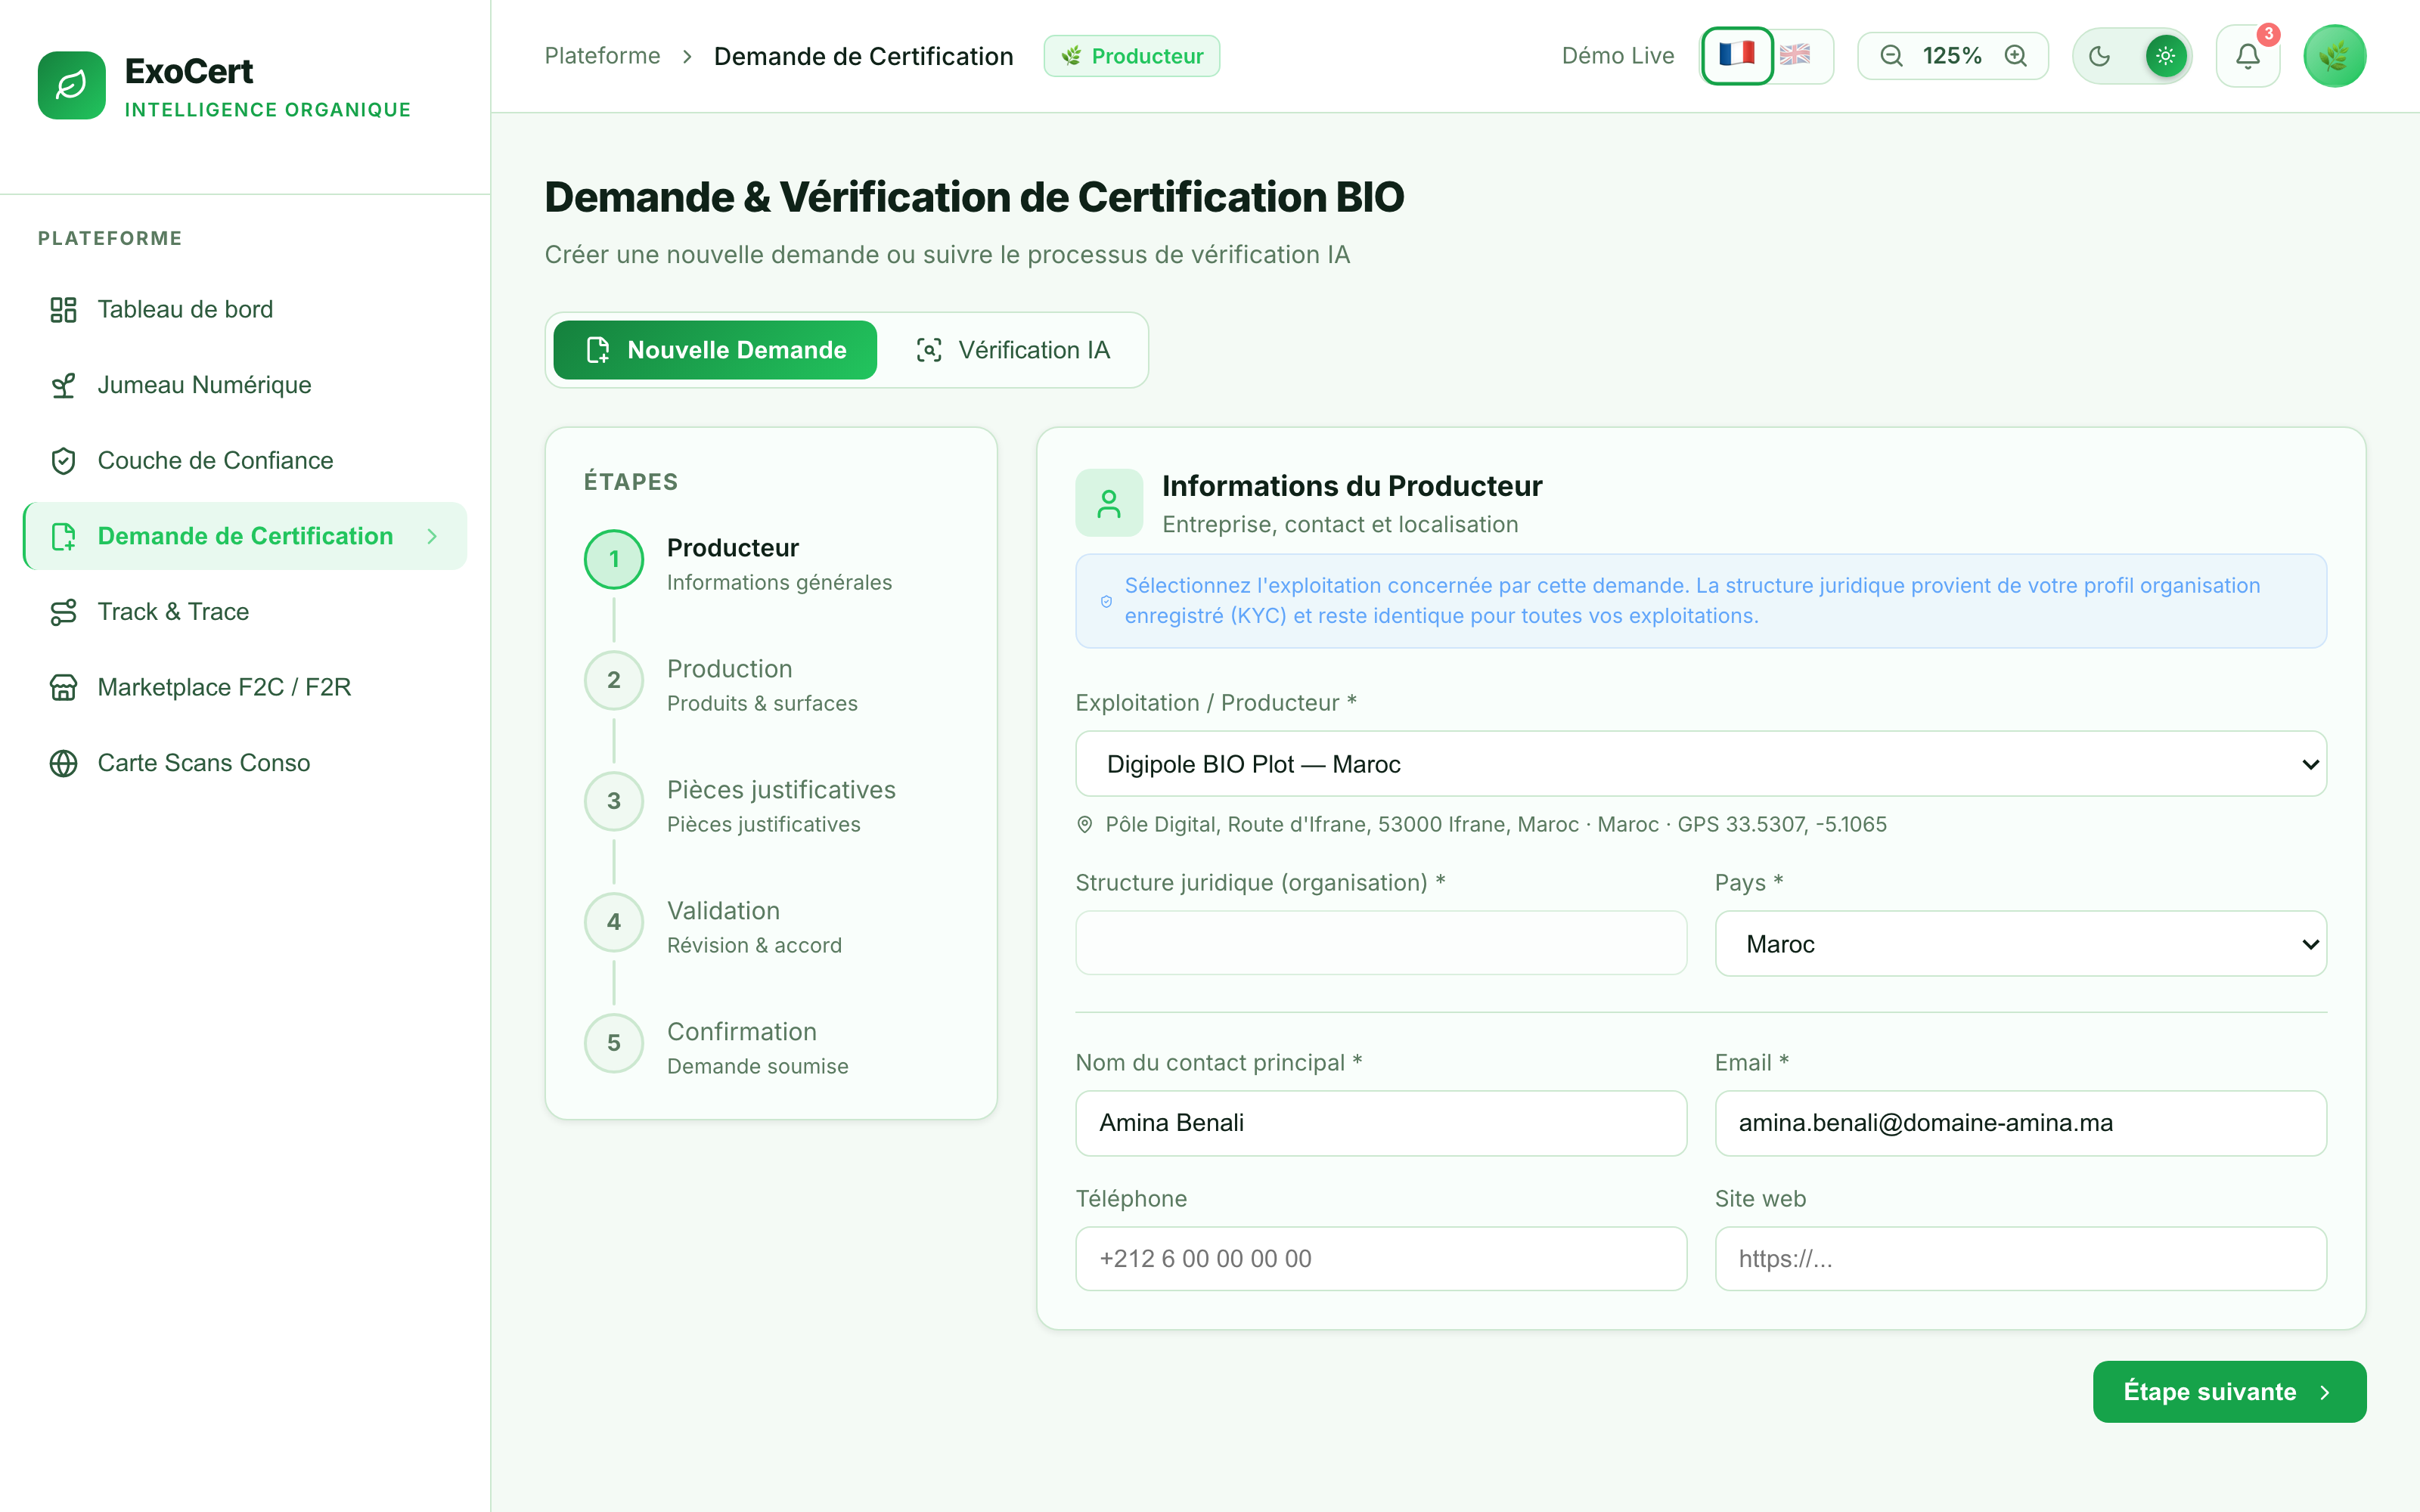Image resolution: width=2420 pixels, height=1512 pixels.
Task: Click the Track & Trace route icon
Action: [x=63, y=612]
